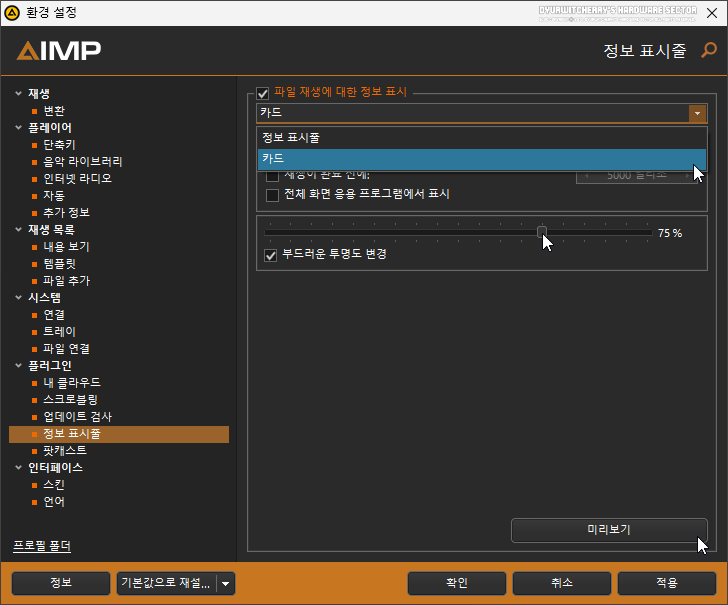Open 스킨 interface page
Screen dimensions: 728x605
coord(54,485)
